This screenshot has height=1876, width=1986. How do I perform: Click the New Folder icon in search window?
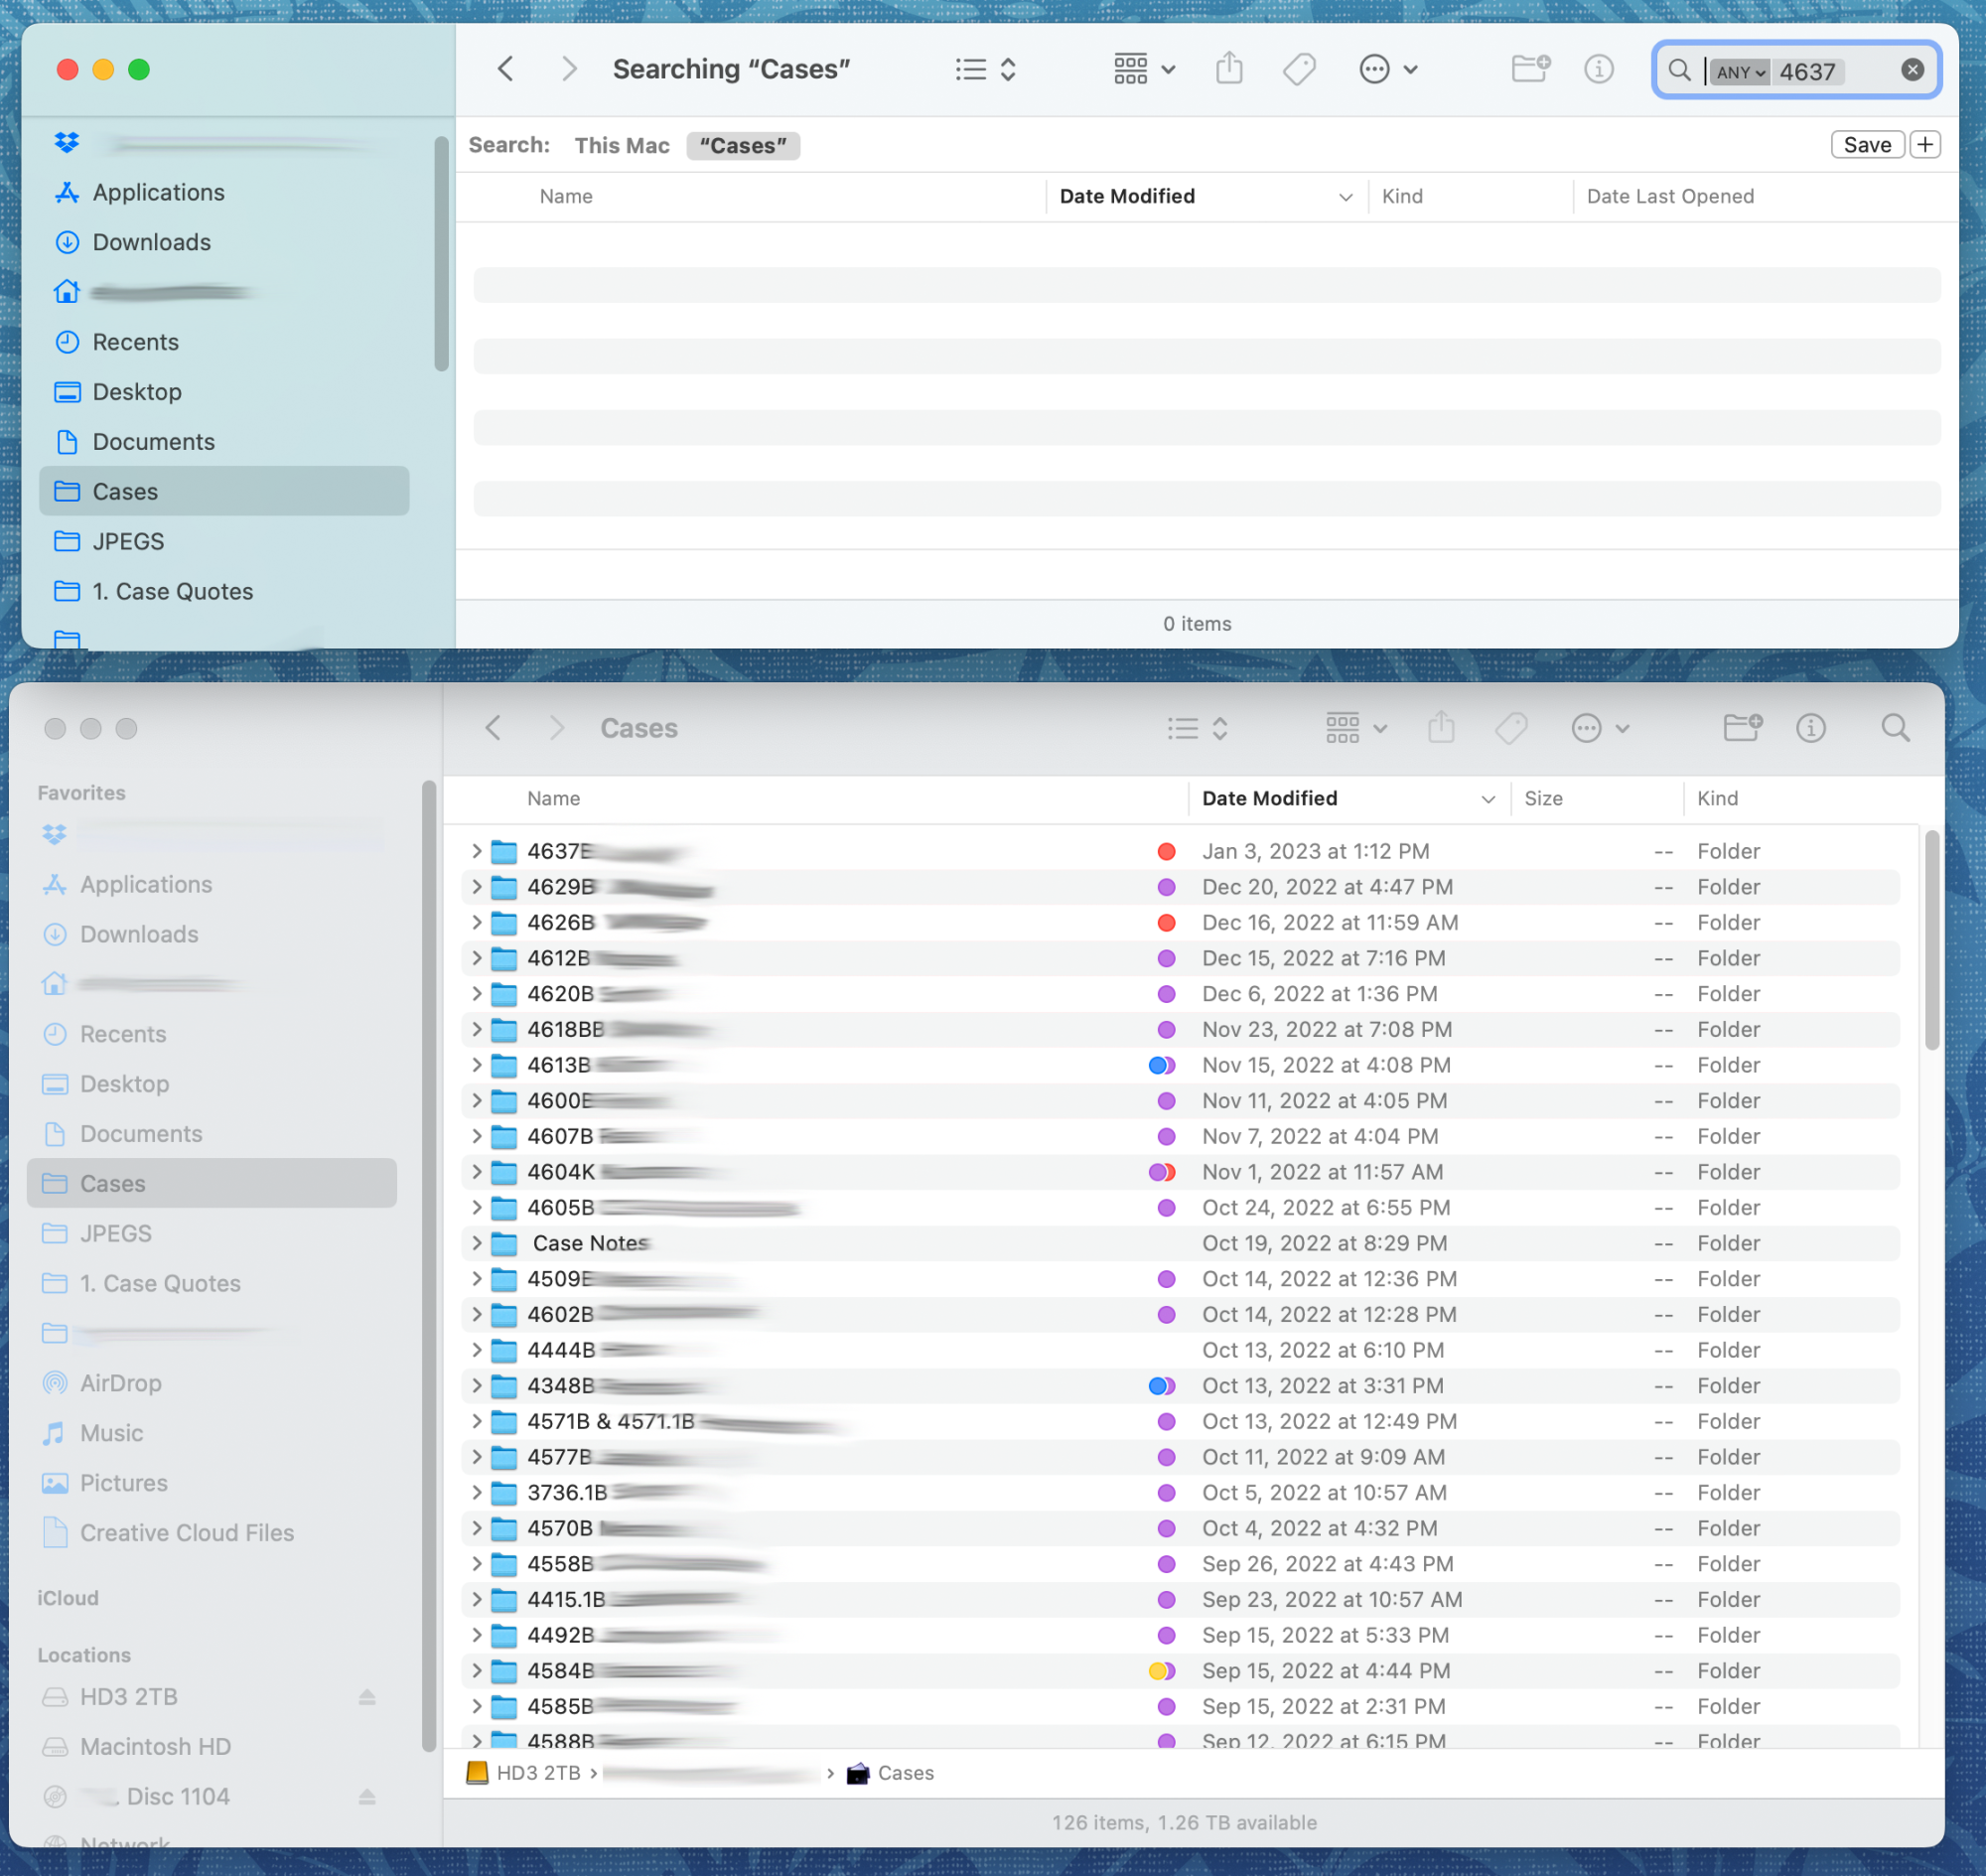tap(1529, 69)
